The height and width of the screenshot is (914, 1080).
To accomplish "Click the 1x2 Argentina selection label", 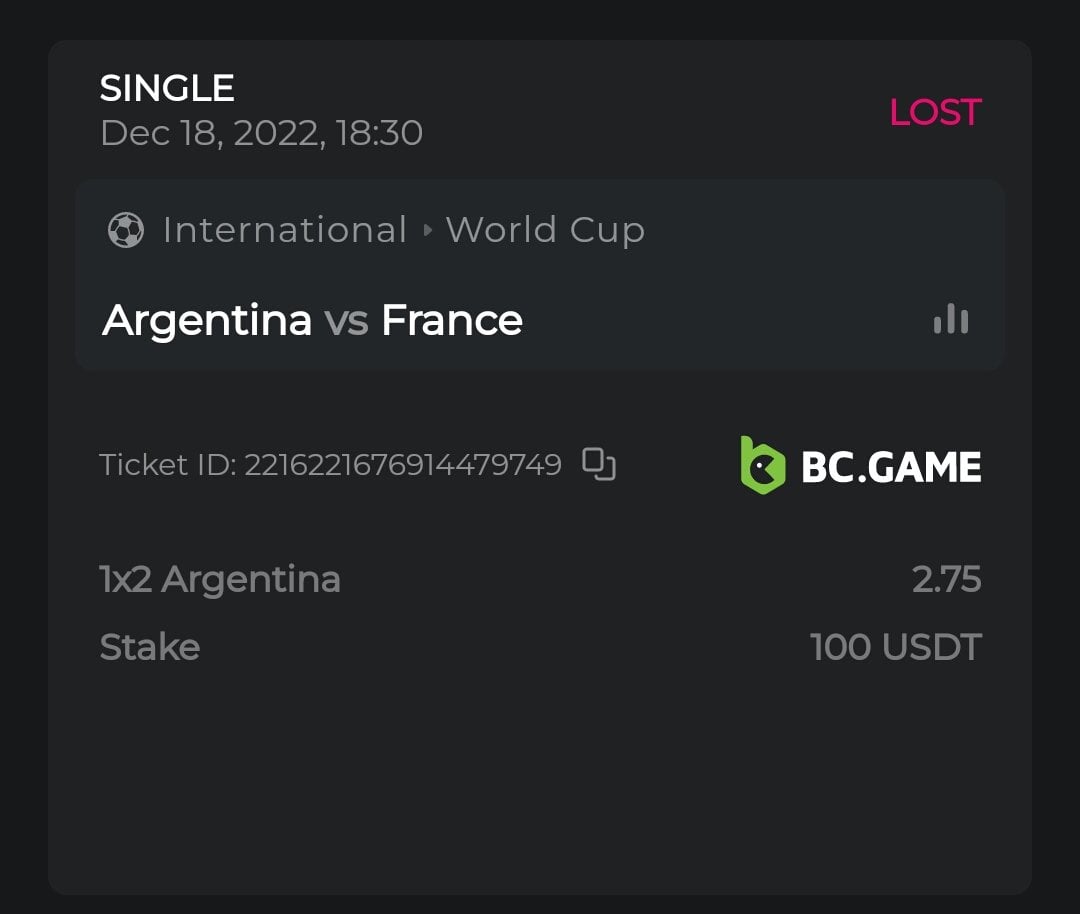I will pos(220,579).
